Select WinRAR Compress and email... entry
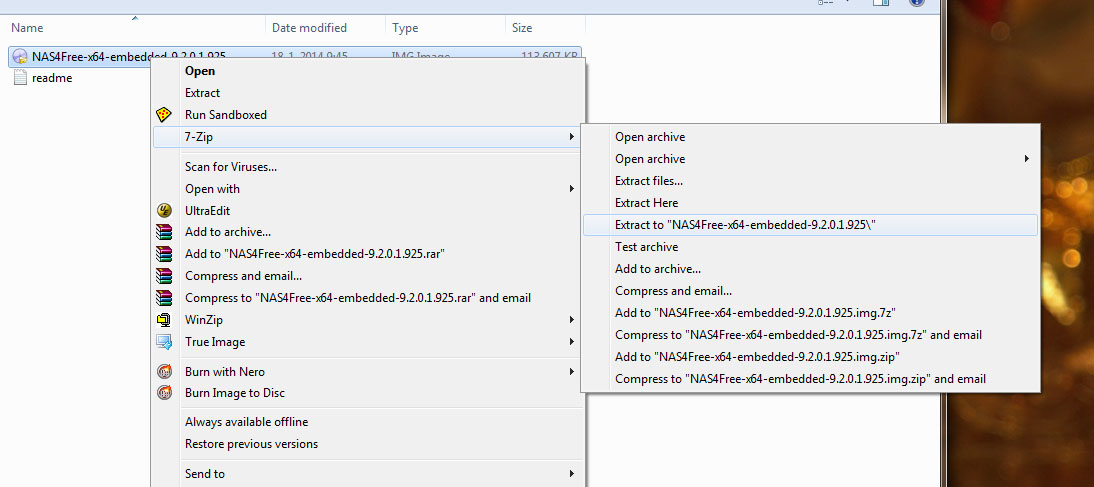This screenshot has width=1094, height=487. pos(243,276)
